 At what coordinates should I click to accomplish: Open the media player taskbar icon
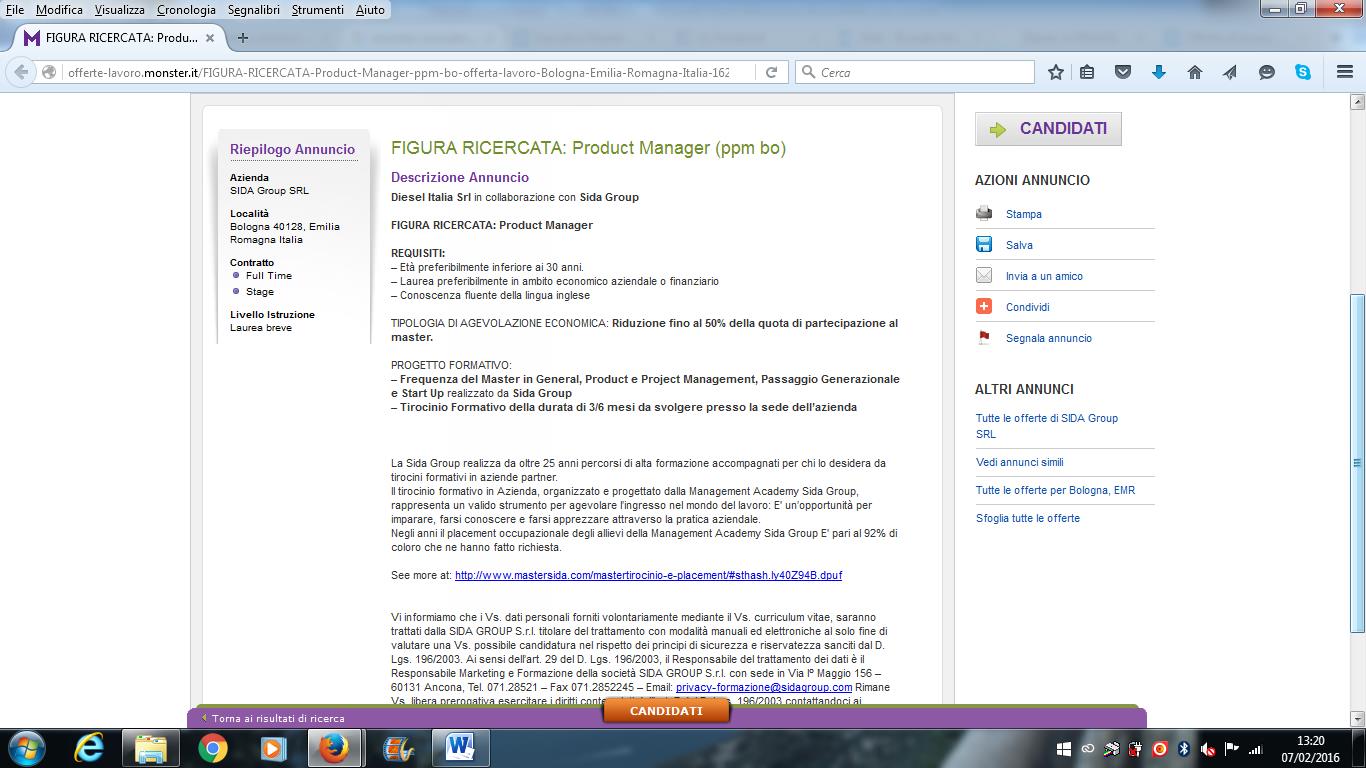[x=272, y=747]
